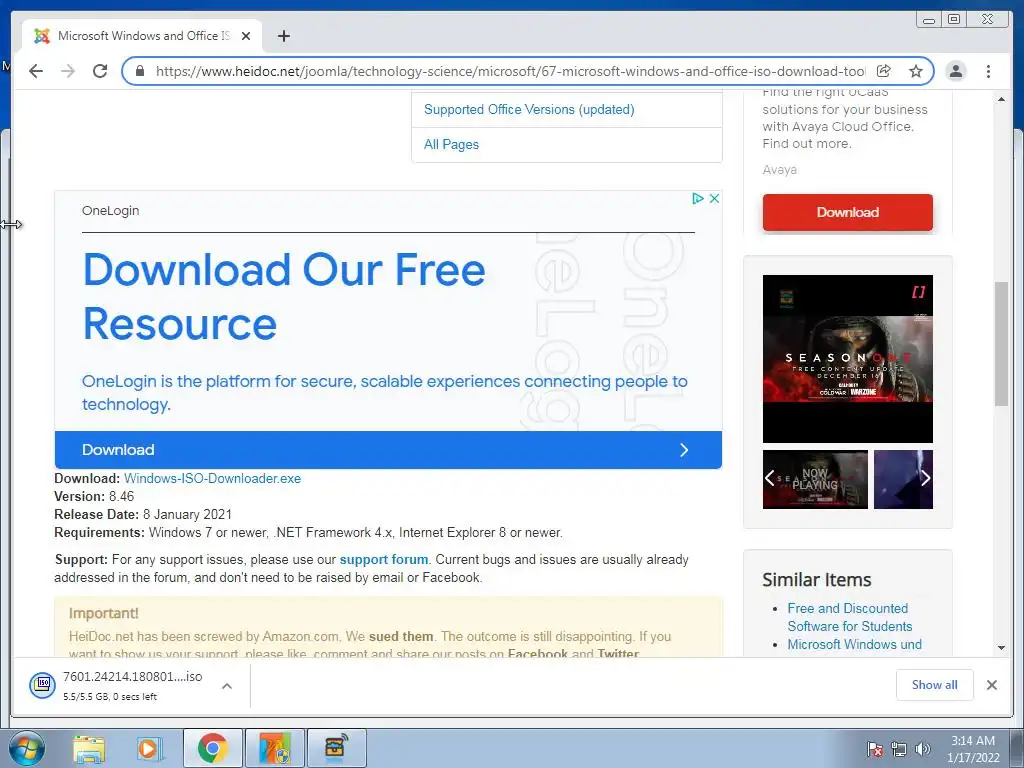Click the page scrollbar down arrow

1001,648
